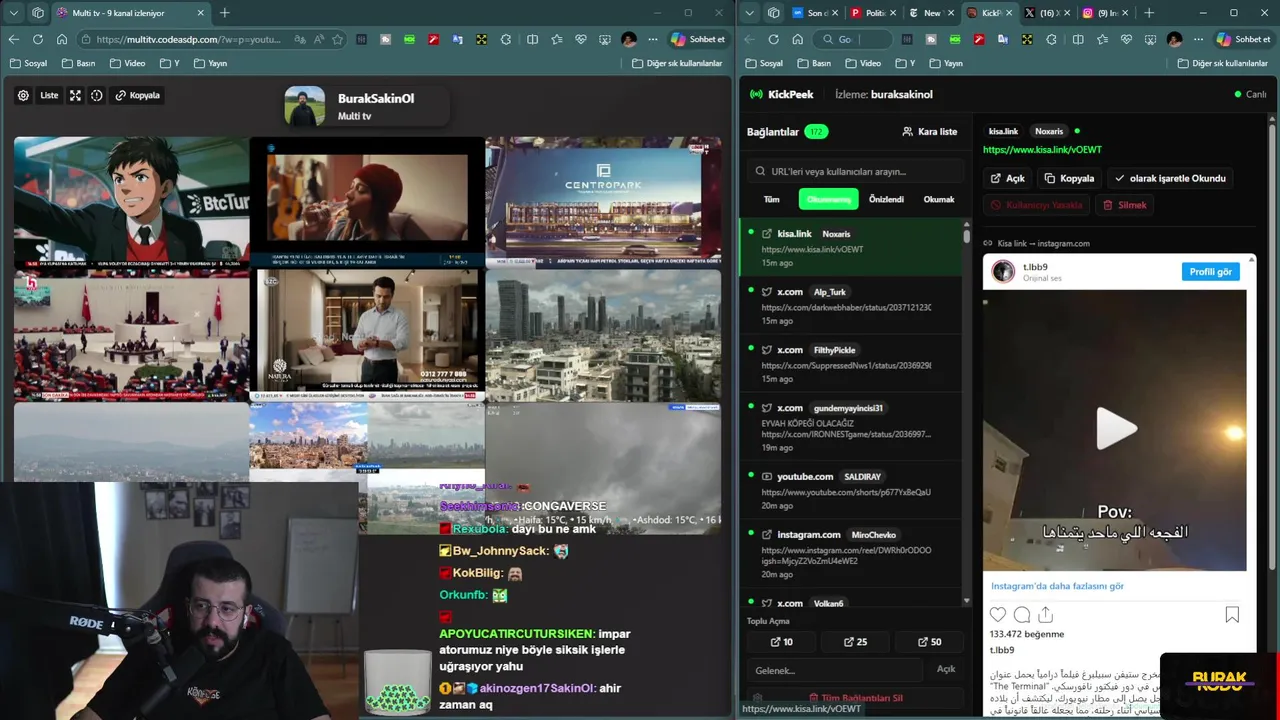Image resolution: width=1280 pixels, height=720 pixels.
Task: Open left browser settings and more menu
Action: [653, 39]
